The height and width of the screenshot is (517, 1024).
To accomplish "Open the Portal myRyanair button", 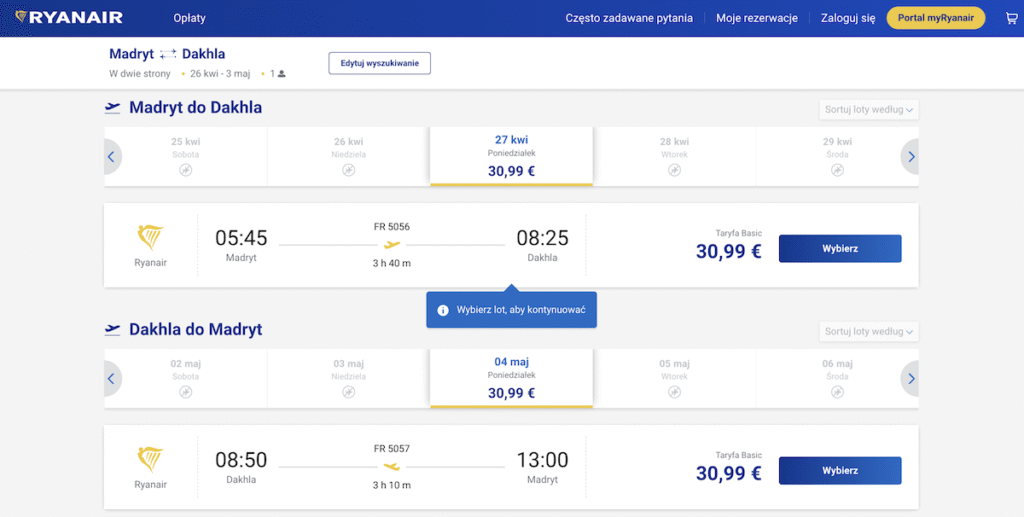I will tap(935, 18).
